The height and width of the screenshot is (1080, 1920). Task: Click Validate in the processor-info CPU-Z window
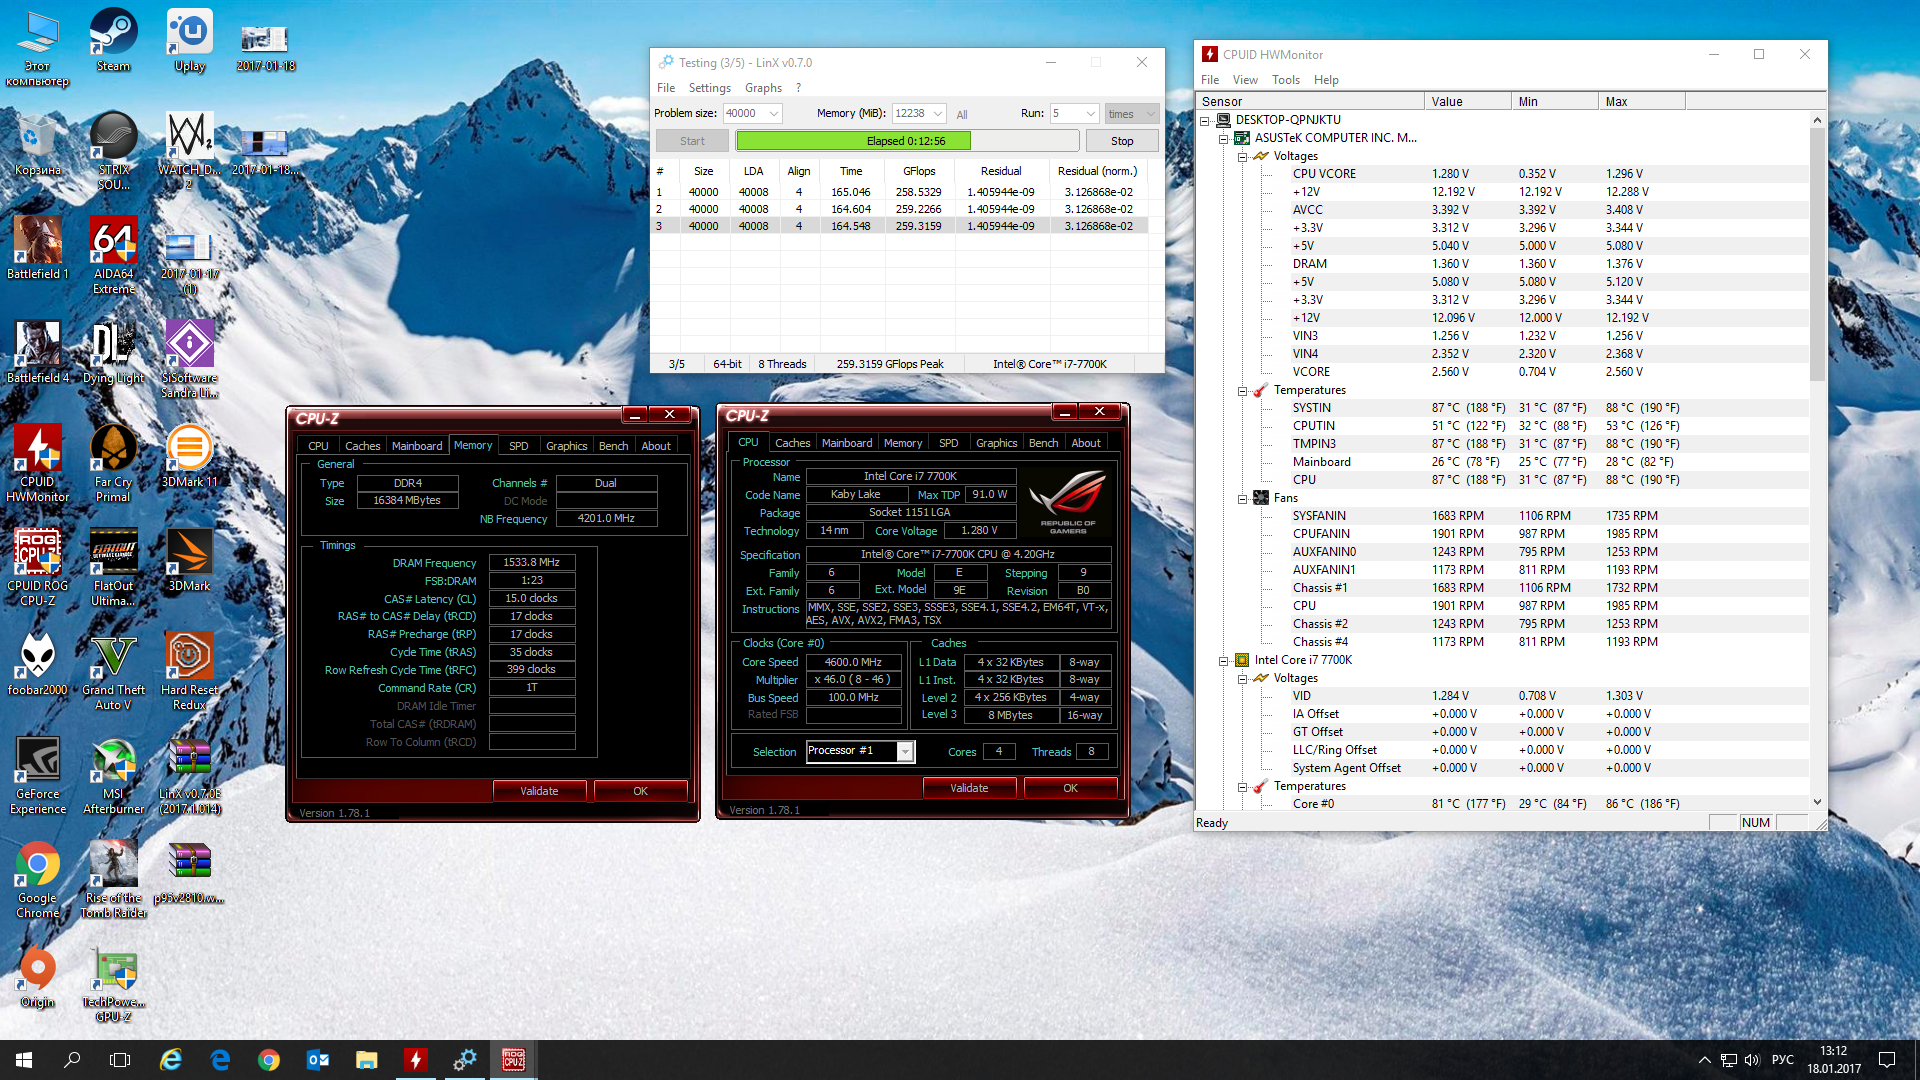(x=969, y=788)
